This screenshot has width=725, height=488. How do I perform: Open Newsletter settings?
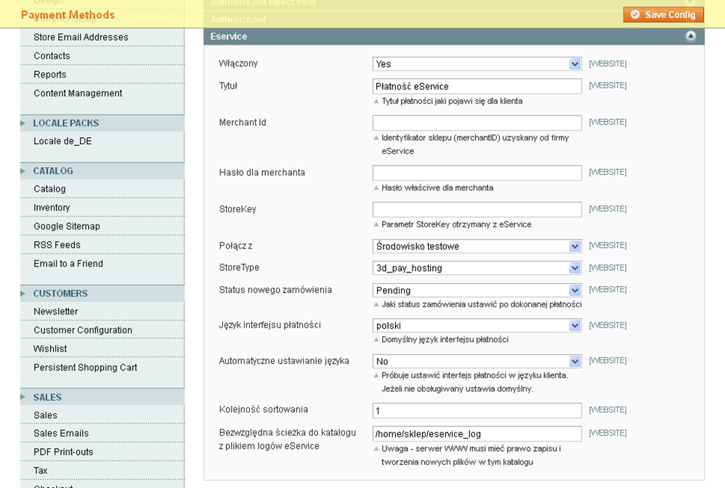(x=102, y=311)
